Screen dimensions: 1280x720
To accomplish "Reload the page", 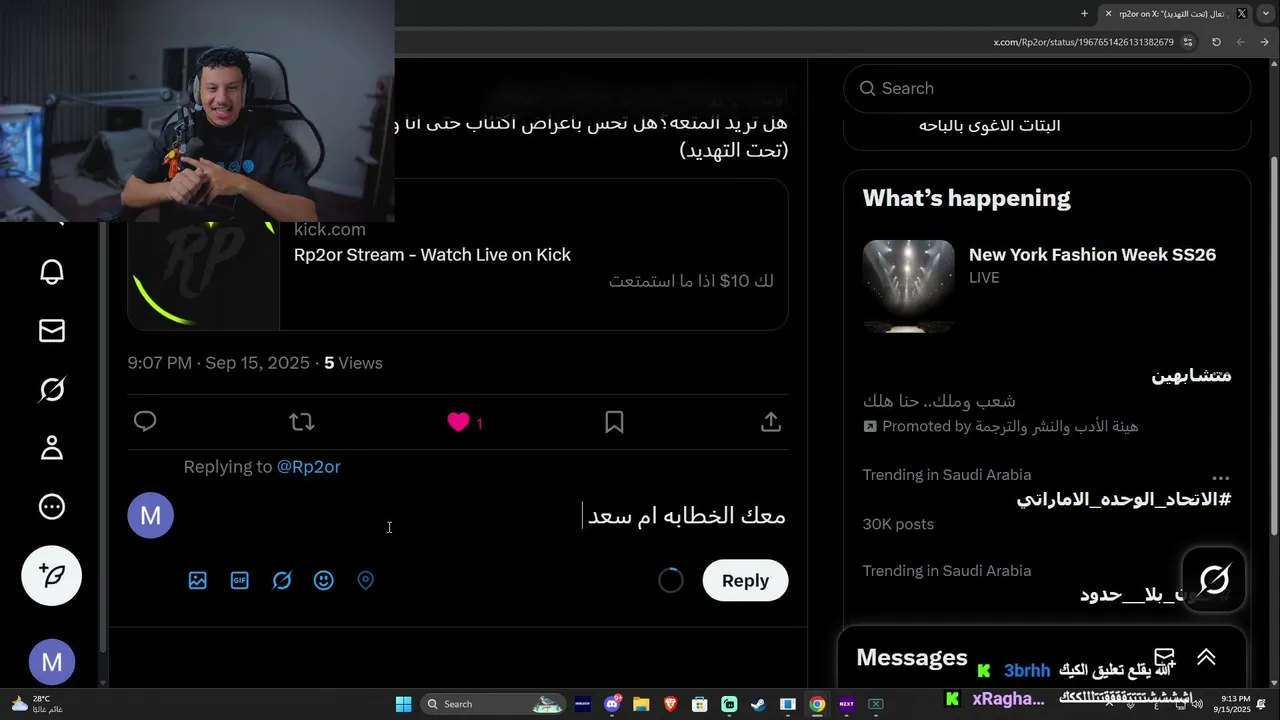I will tap(1216, 42).
